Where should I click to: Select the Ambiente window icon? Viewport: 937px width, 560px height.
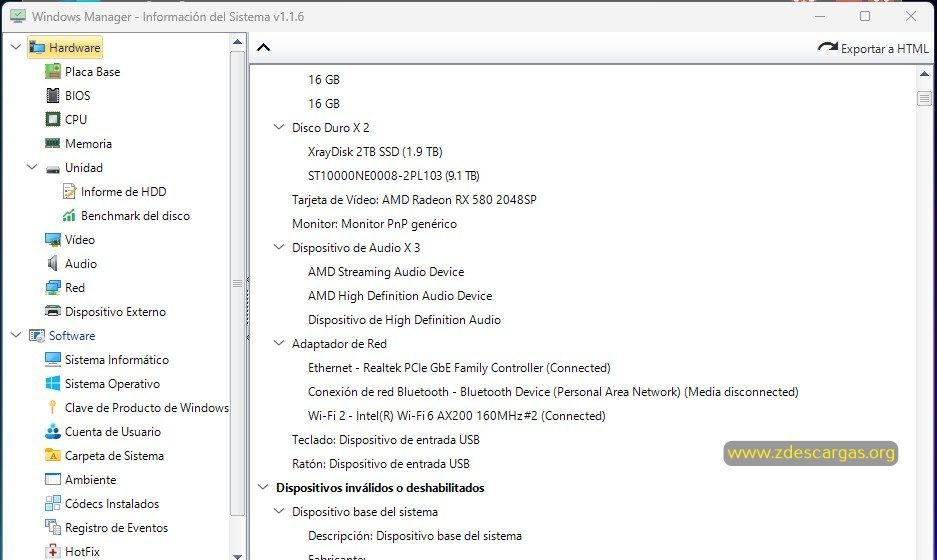(x=53, y=479)
